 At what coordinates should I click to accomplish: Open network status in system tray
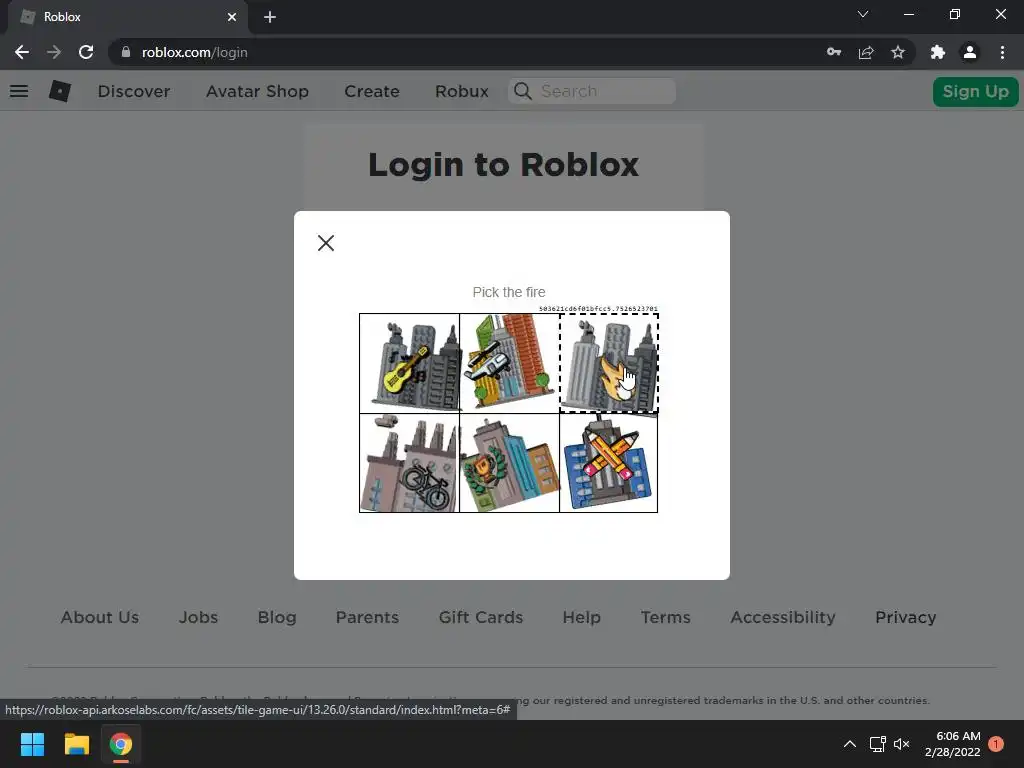coord(877,744)
